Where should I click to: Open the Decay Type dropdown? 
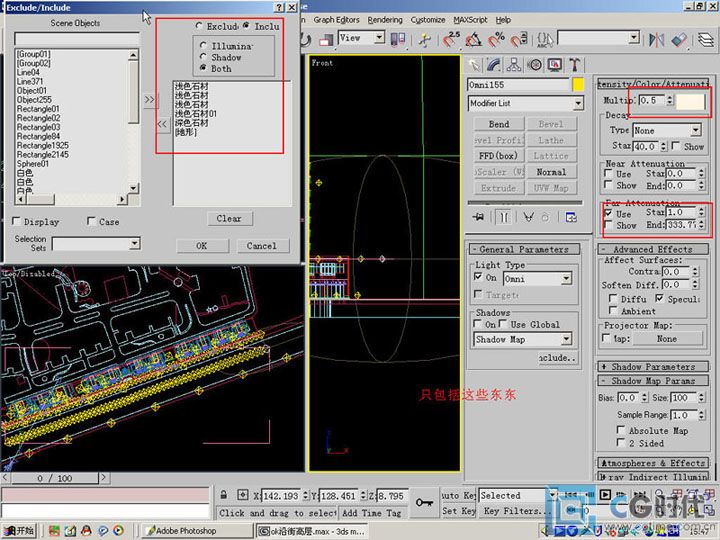point(696,130)
